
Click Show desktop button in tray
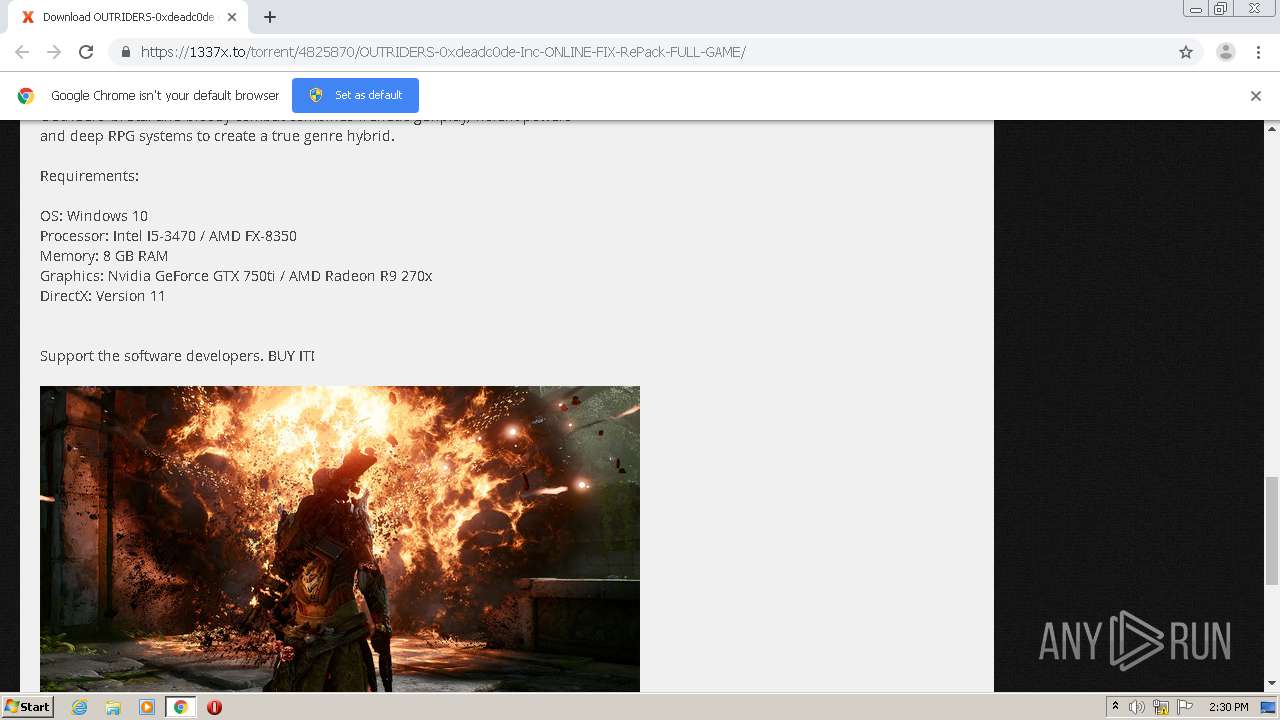click(x=1268, y=707)
